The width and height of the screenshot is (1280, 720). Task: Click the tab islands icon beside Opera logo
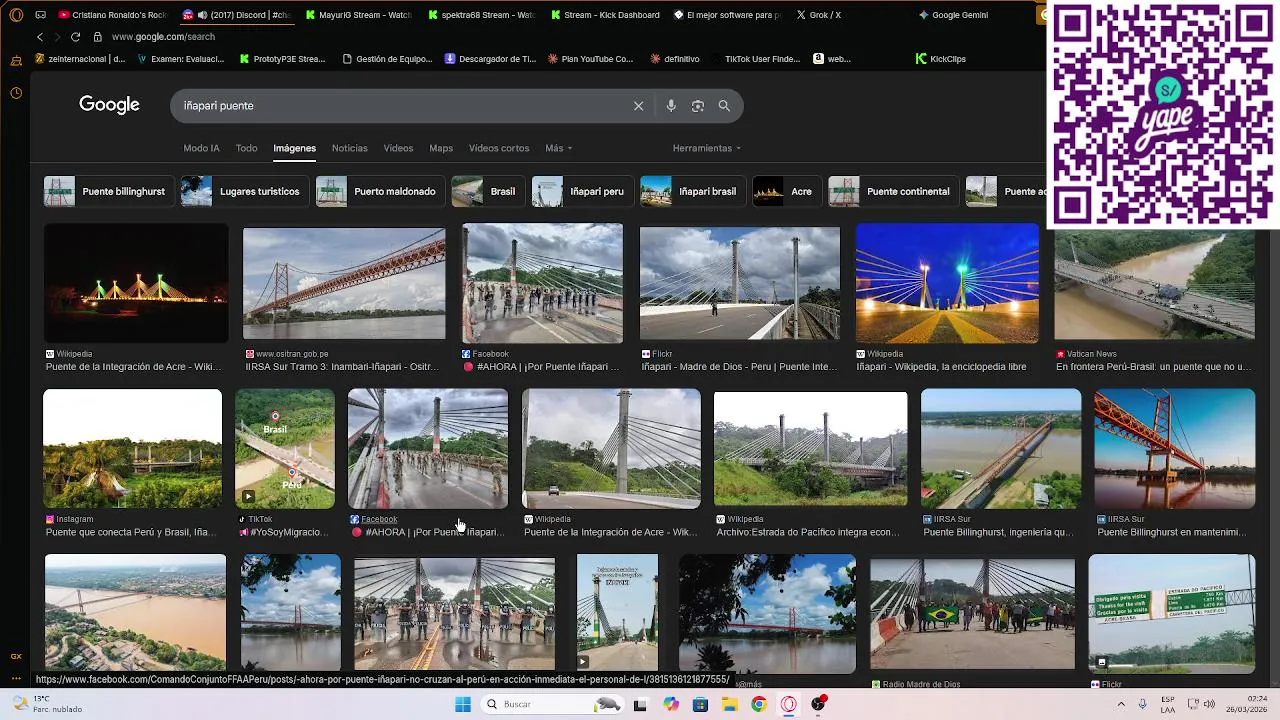pos(40,15)
